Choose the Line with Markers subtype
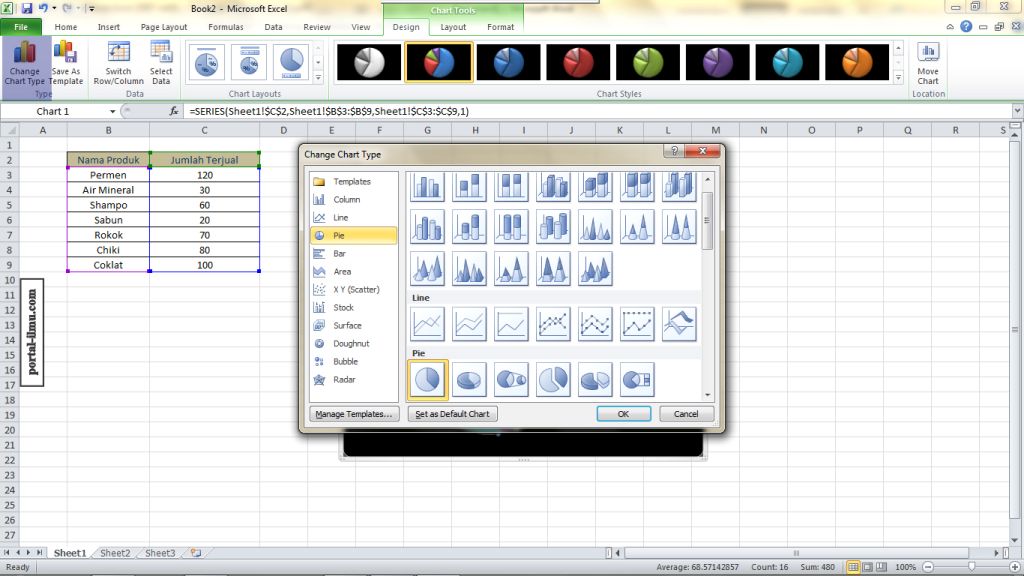Viewport: 1024px width, 576px height. (x=553, y=324)
